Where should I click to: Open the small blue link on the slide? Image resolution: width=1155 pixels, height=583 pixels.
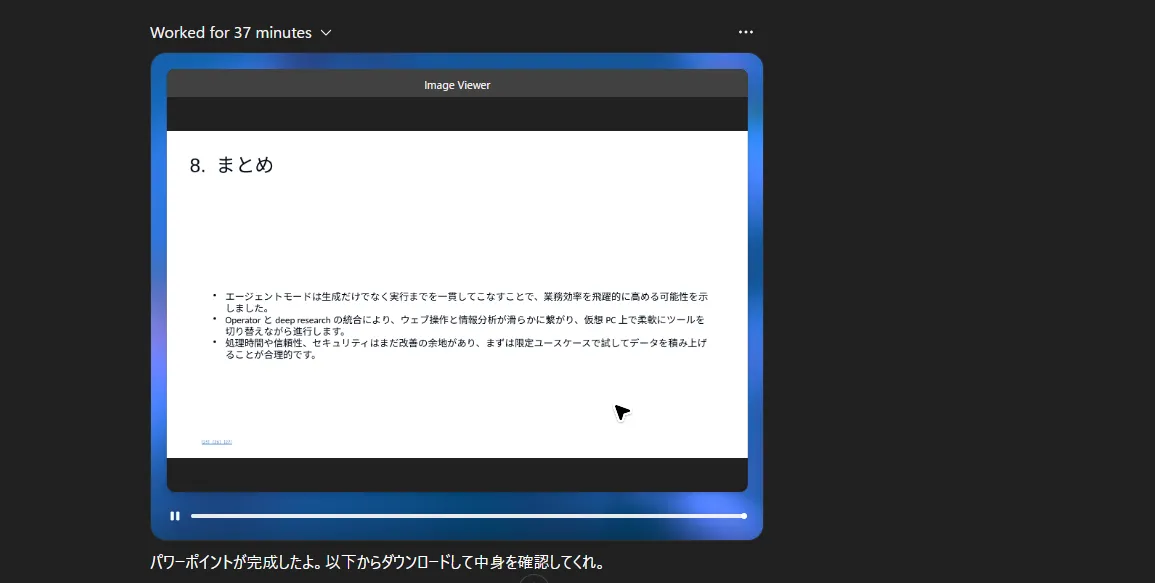pos(217,441)
